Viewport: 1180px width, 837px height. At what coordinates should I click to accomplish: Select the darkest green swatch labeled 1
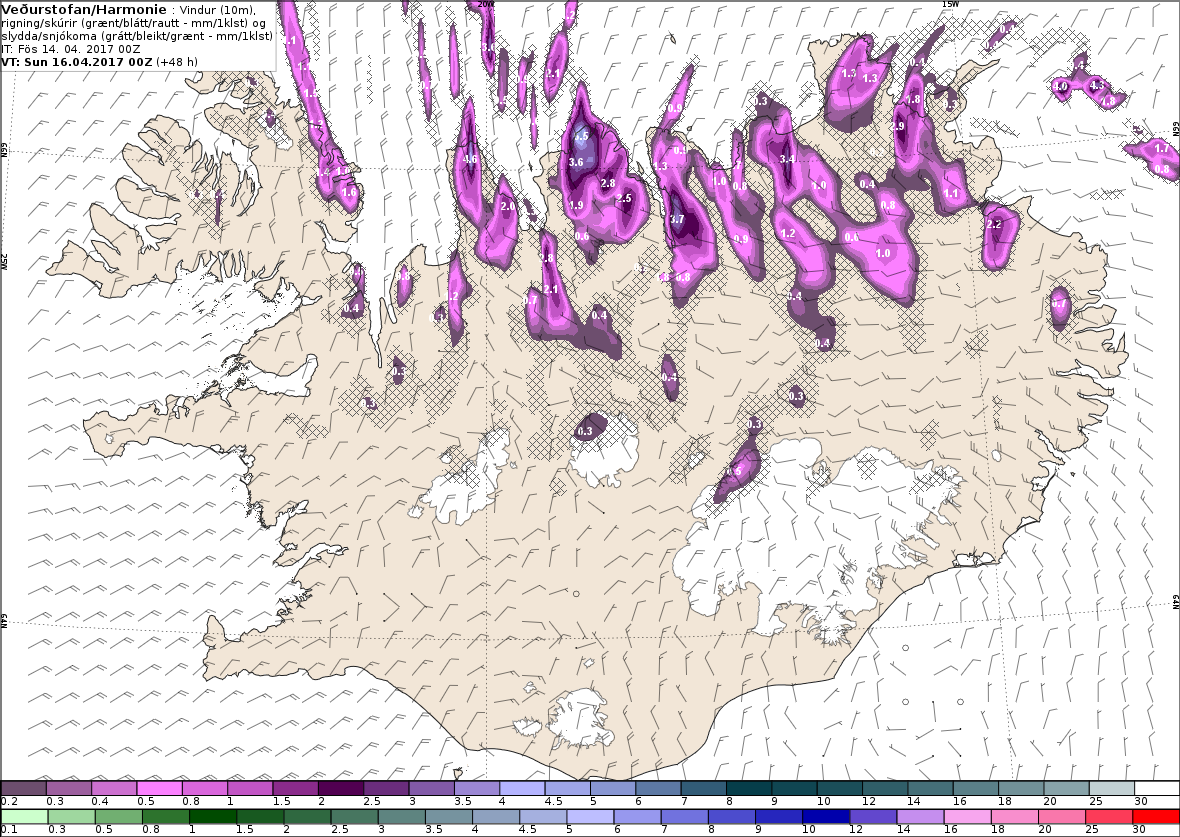coord(213,817)
